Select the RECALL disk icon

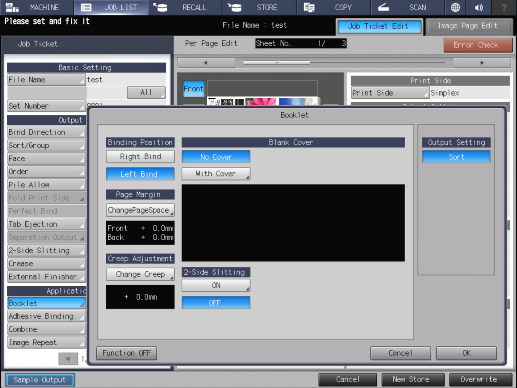(x=160, y=7)
